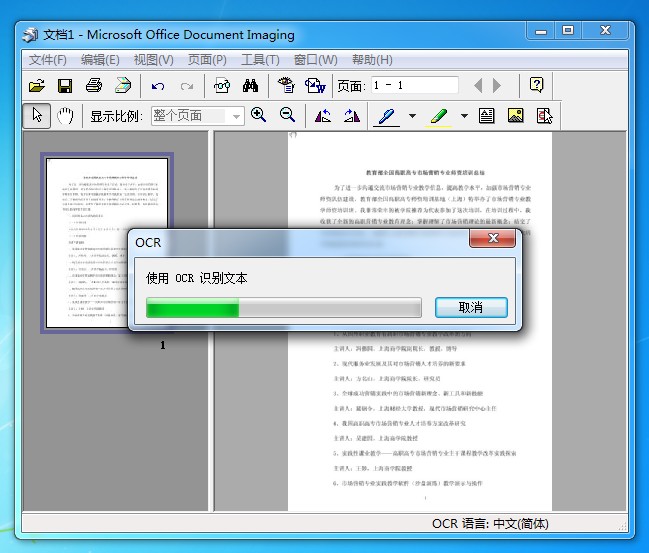Go to next page arrow
Screen dimensions: 649x553
click(497, 86)
